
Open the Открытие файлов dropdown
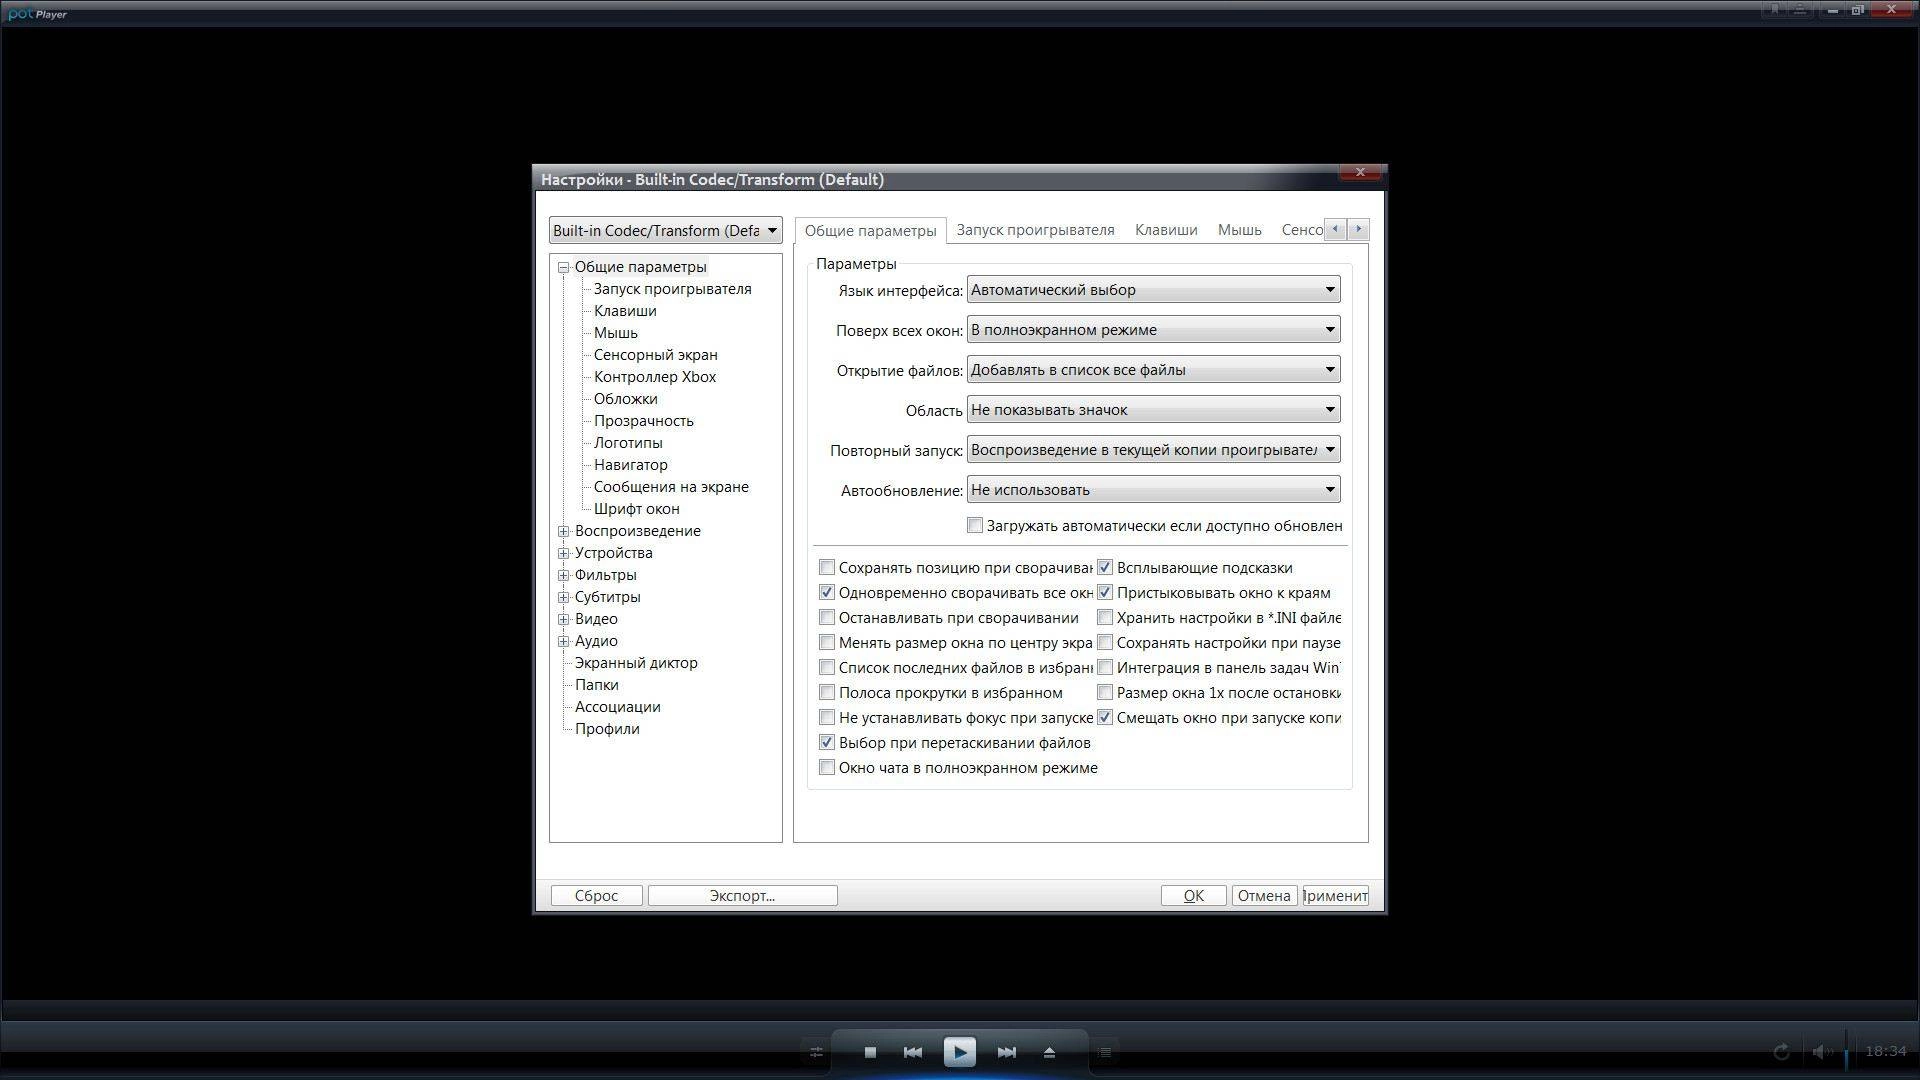coord(1153,370)
